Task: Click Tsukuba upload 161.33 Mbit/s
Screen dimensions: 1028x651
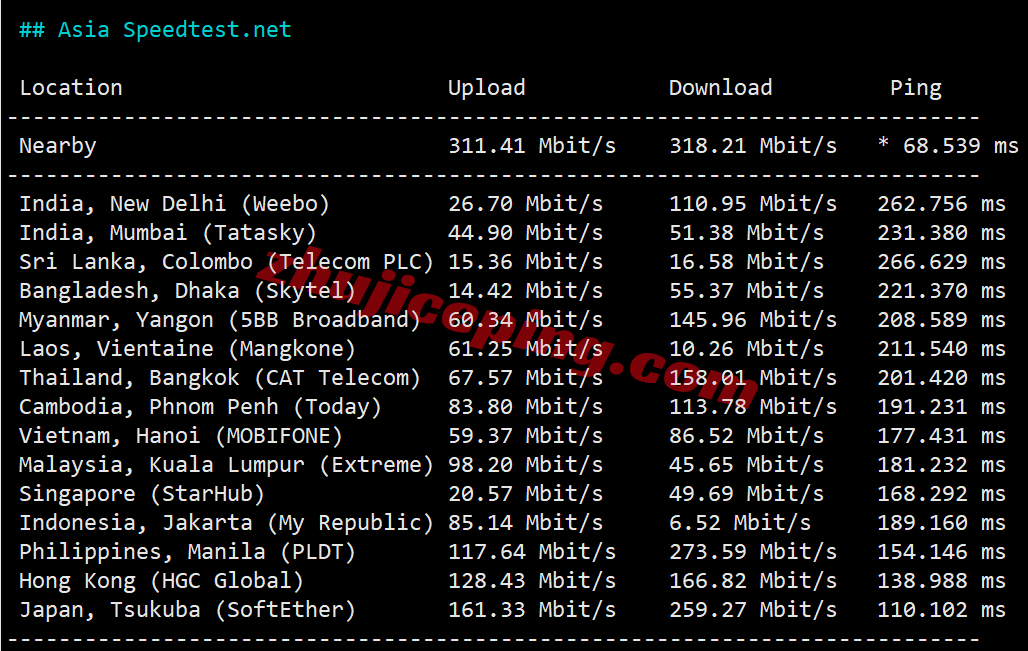Action: (x=532, y=610)
